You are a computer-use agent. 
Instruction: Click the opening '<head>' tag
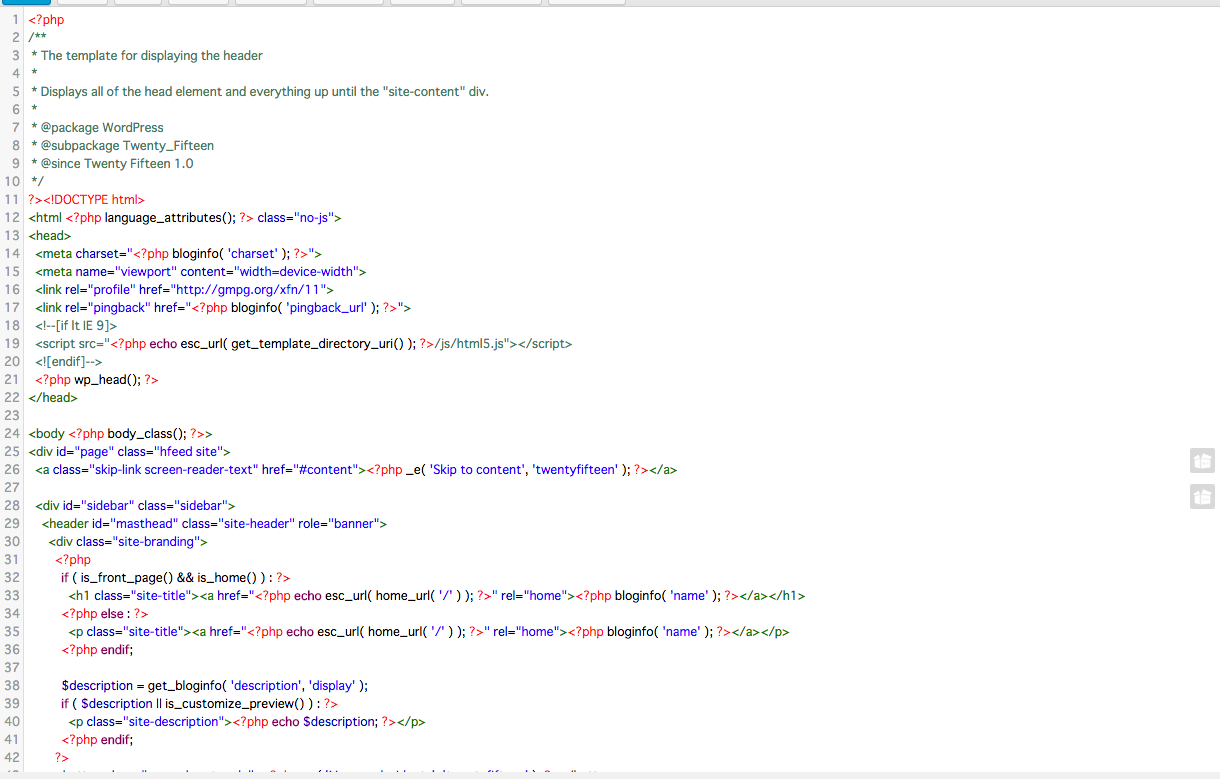coord(50,236)
